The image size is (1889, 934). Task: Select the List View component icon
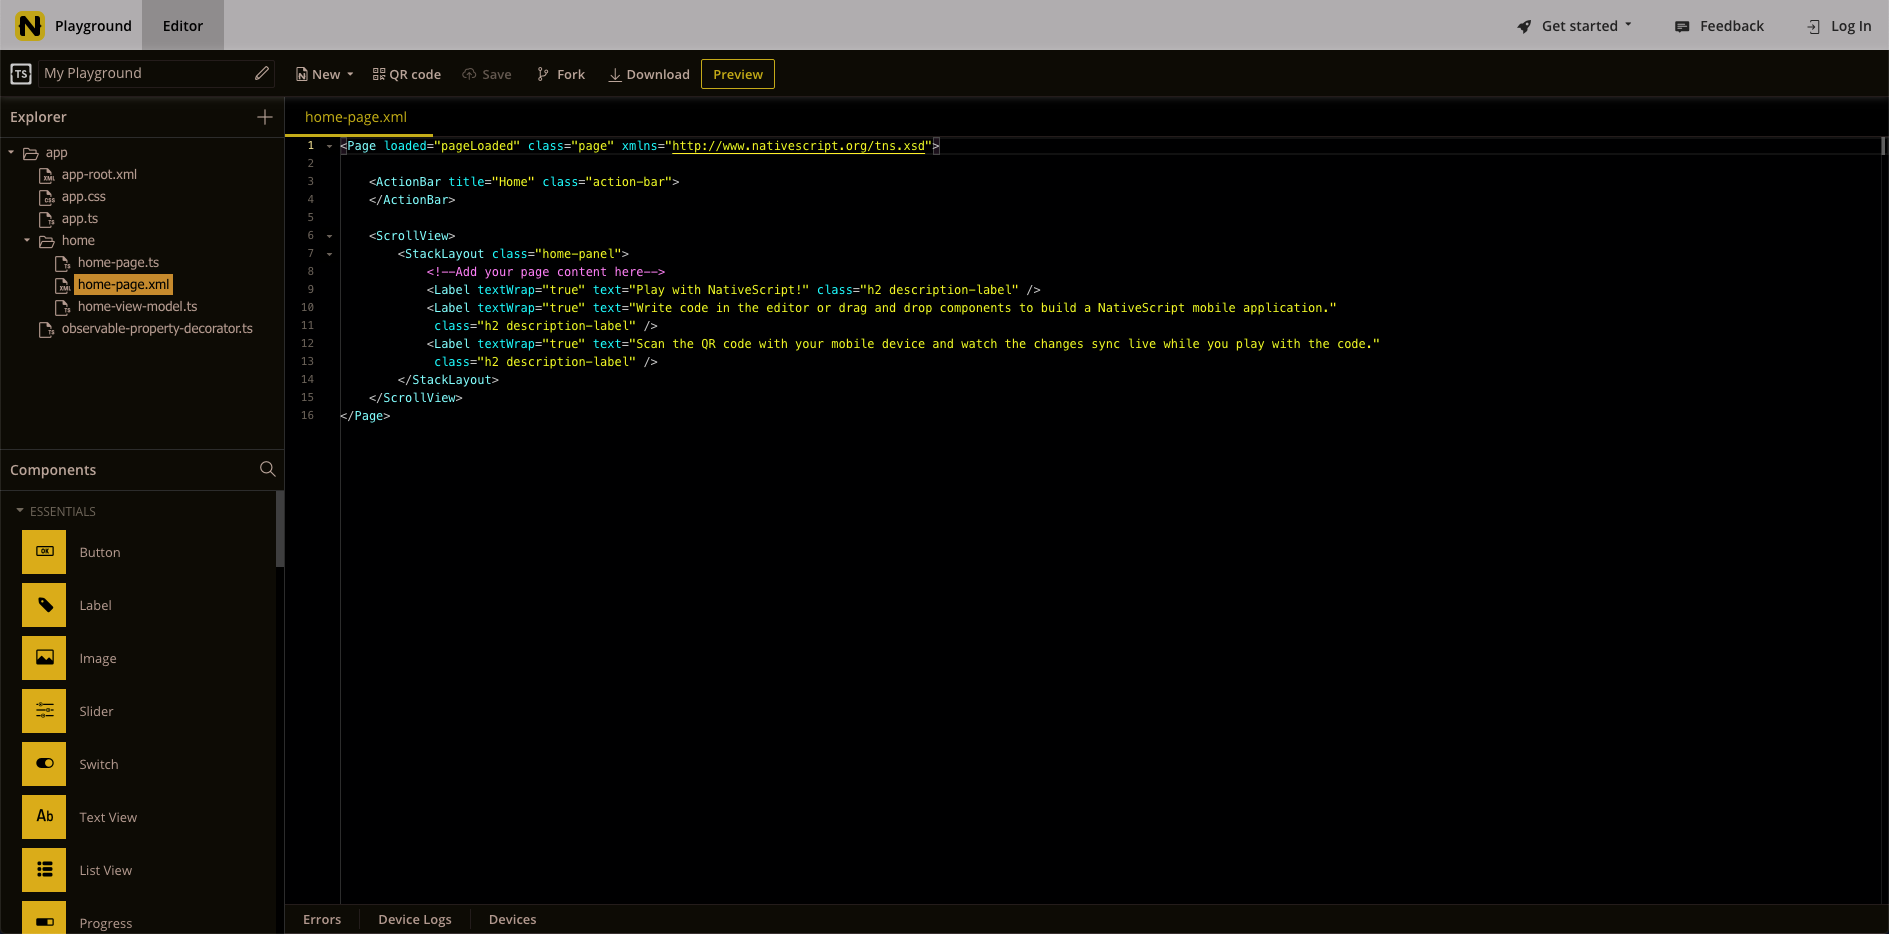tap(44, 870)
